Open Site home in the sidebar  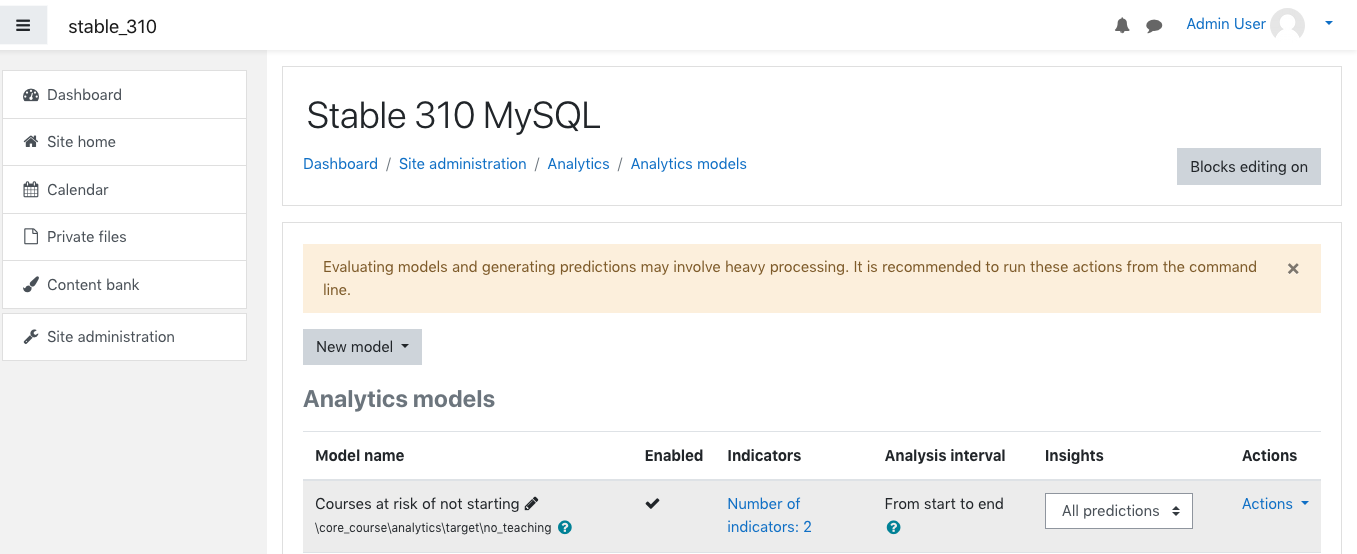[x=125, y=142]
